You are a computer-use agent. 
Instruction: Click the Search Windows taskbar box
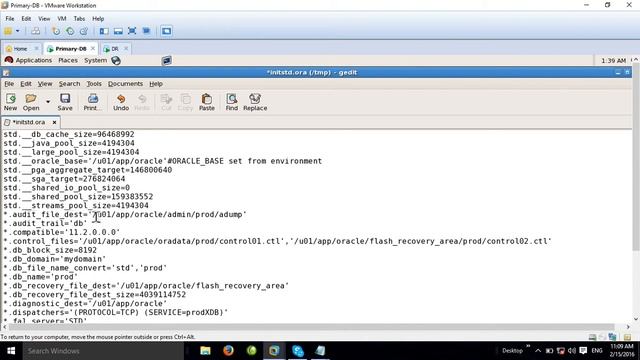102,351
